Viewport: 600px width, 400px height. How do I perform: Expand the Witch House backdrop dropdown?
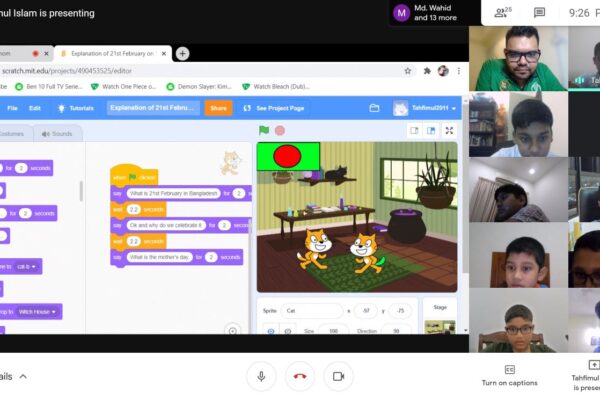(x=39, y=311)
